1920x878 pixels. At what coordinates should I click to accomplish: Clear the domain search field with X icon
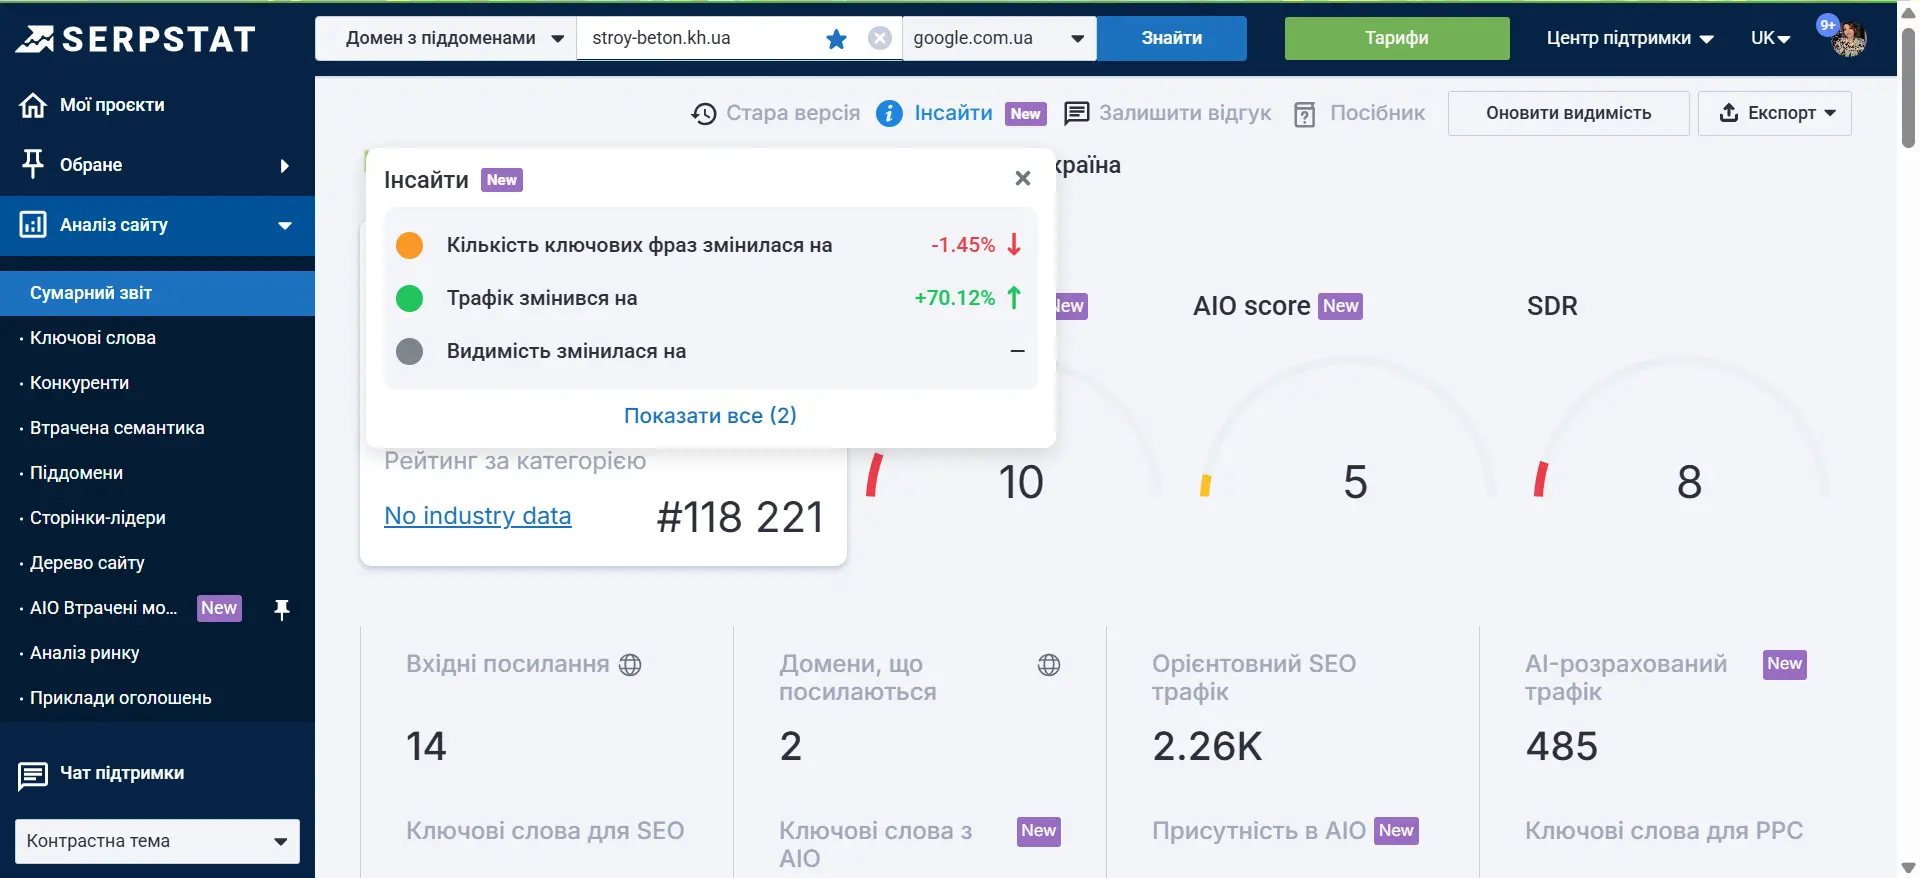click(879, 39)
